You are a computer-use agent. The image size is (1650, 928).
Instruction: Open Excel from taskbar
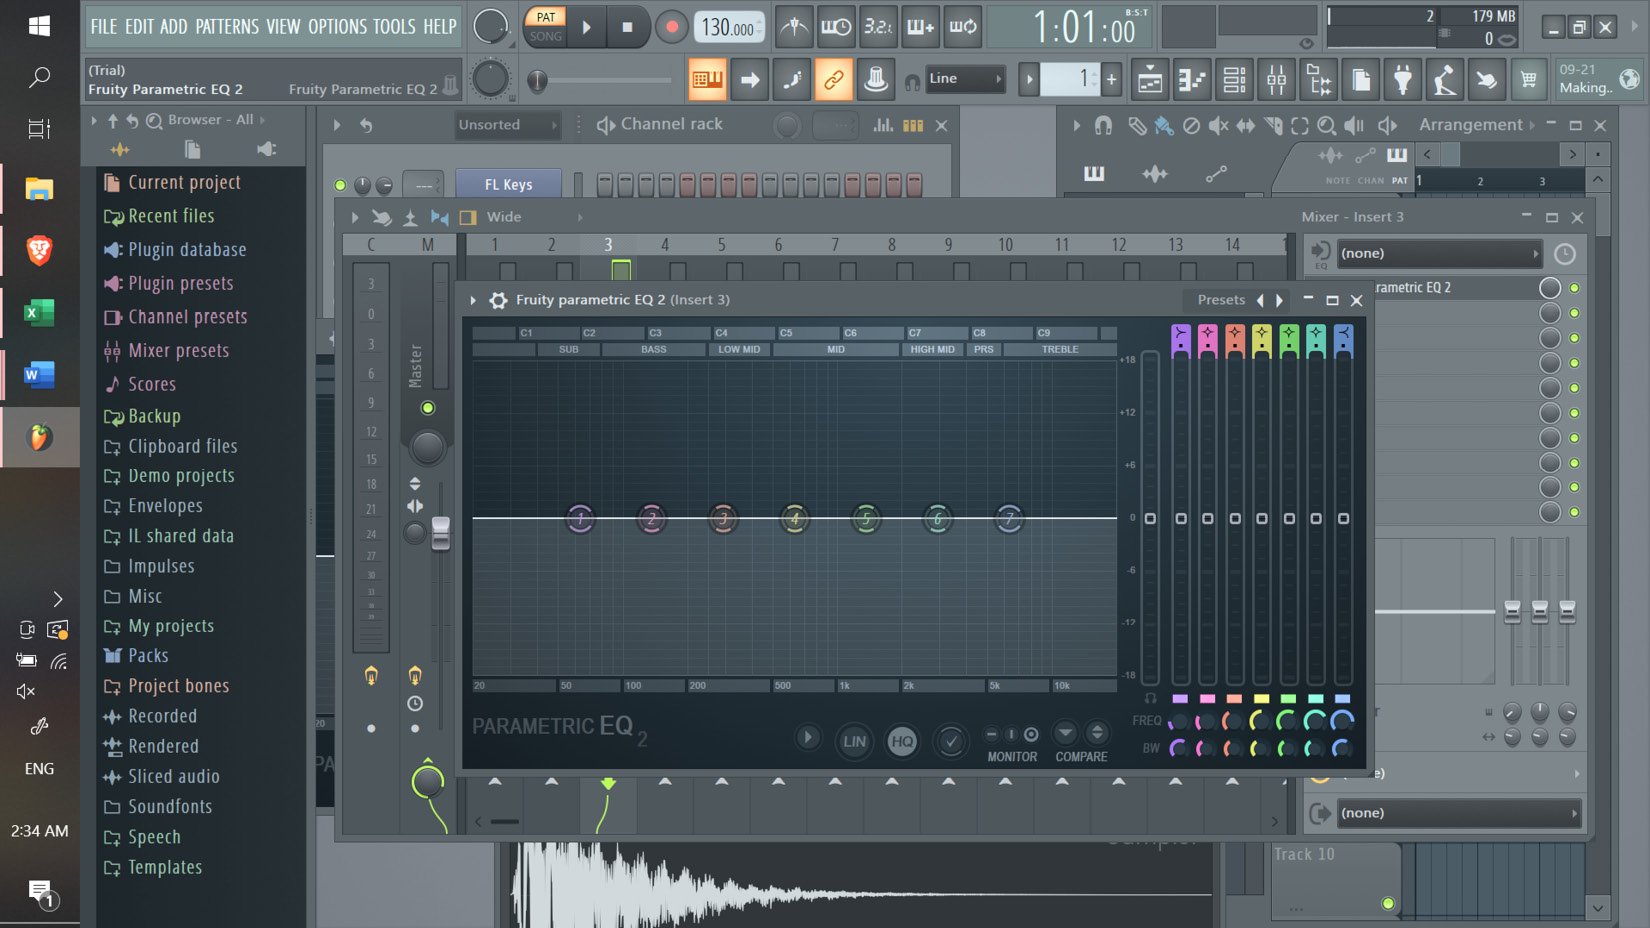pyautogui.click(x=39, y=313)
